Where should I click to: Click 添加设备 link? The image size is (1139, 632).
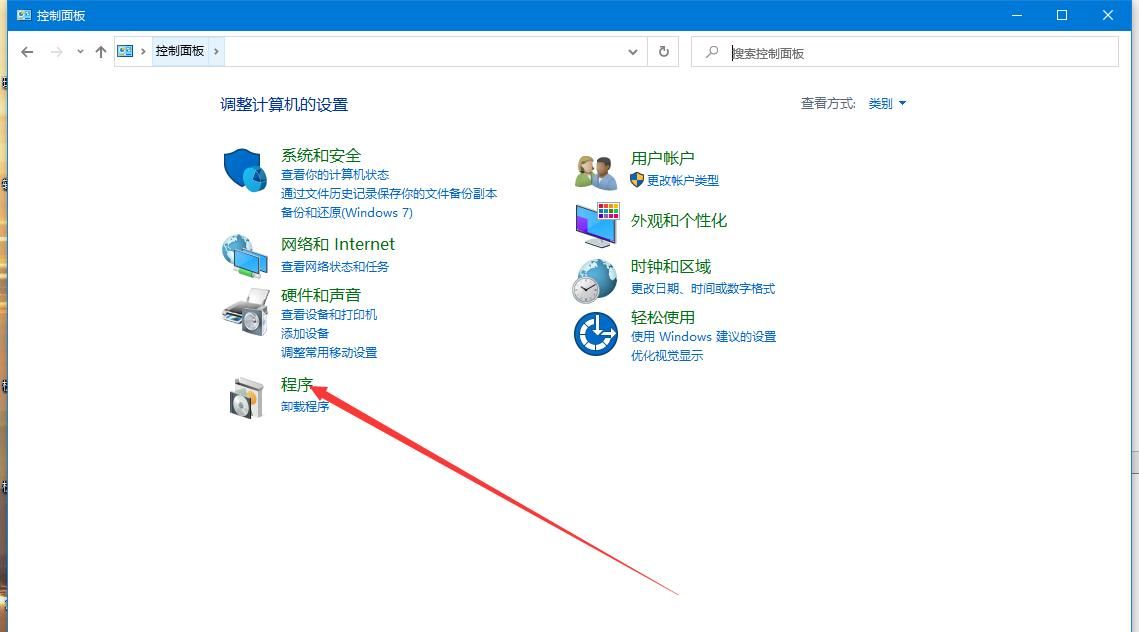click(305, 333)
